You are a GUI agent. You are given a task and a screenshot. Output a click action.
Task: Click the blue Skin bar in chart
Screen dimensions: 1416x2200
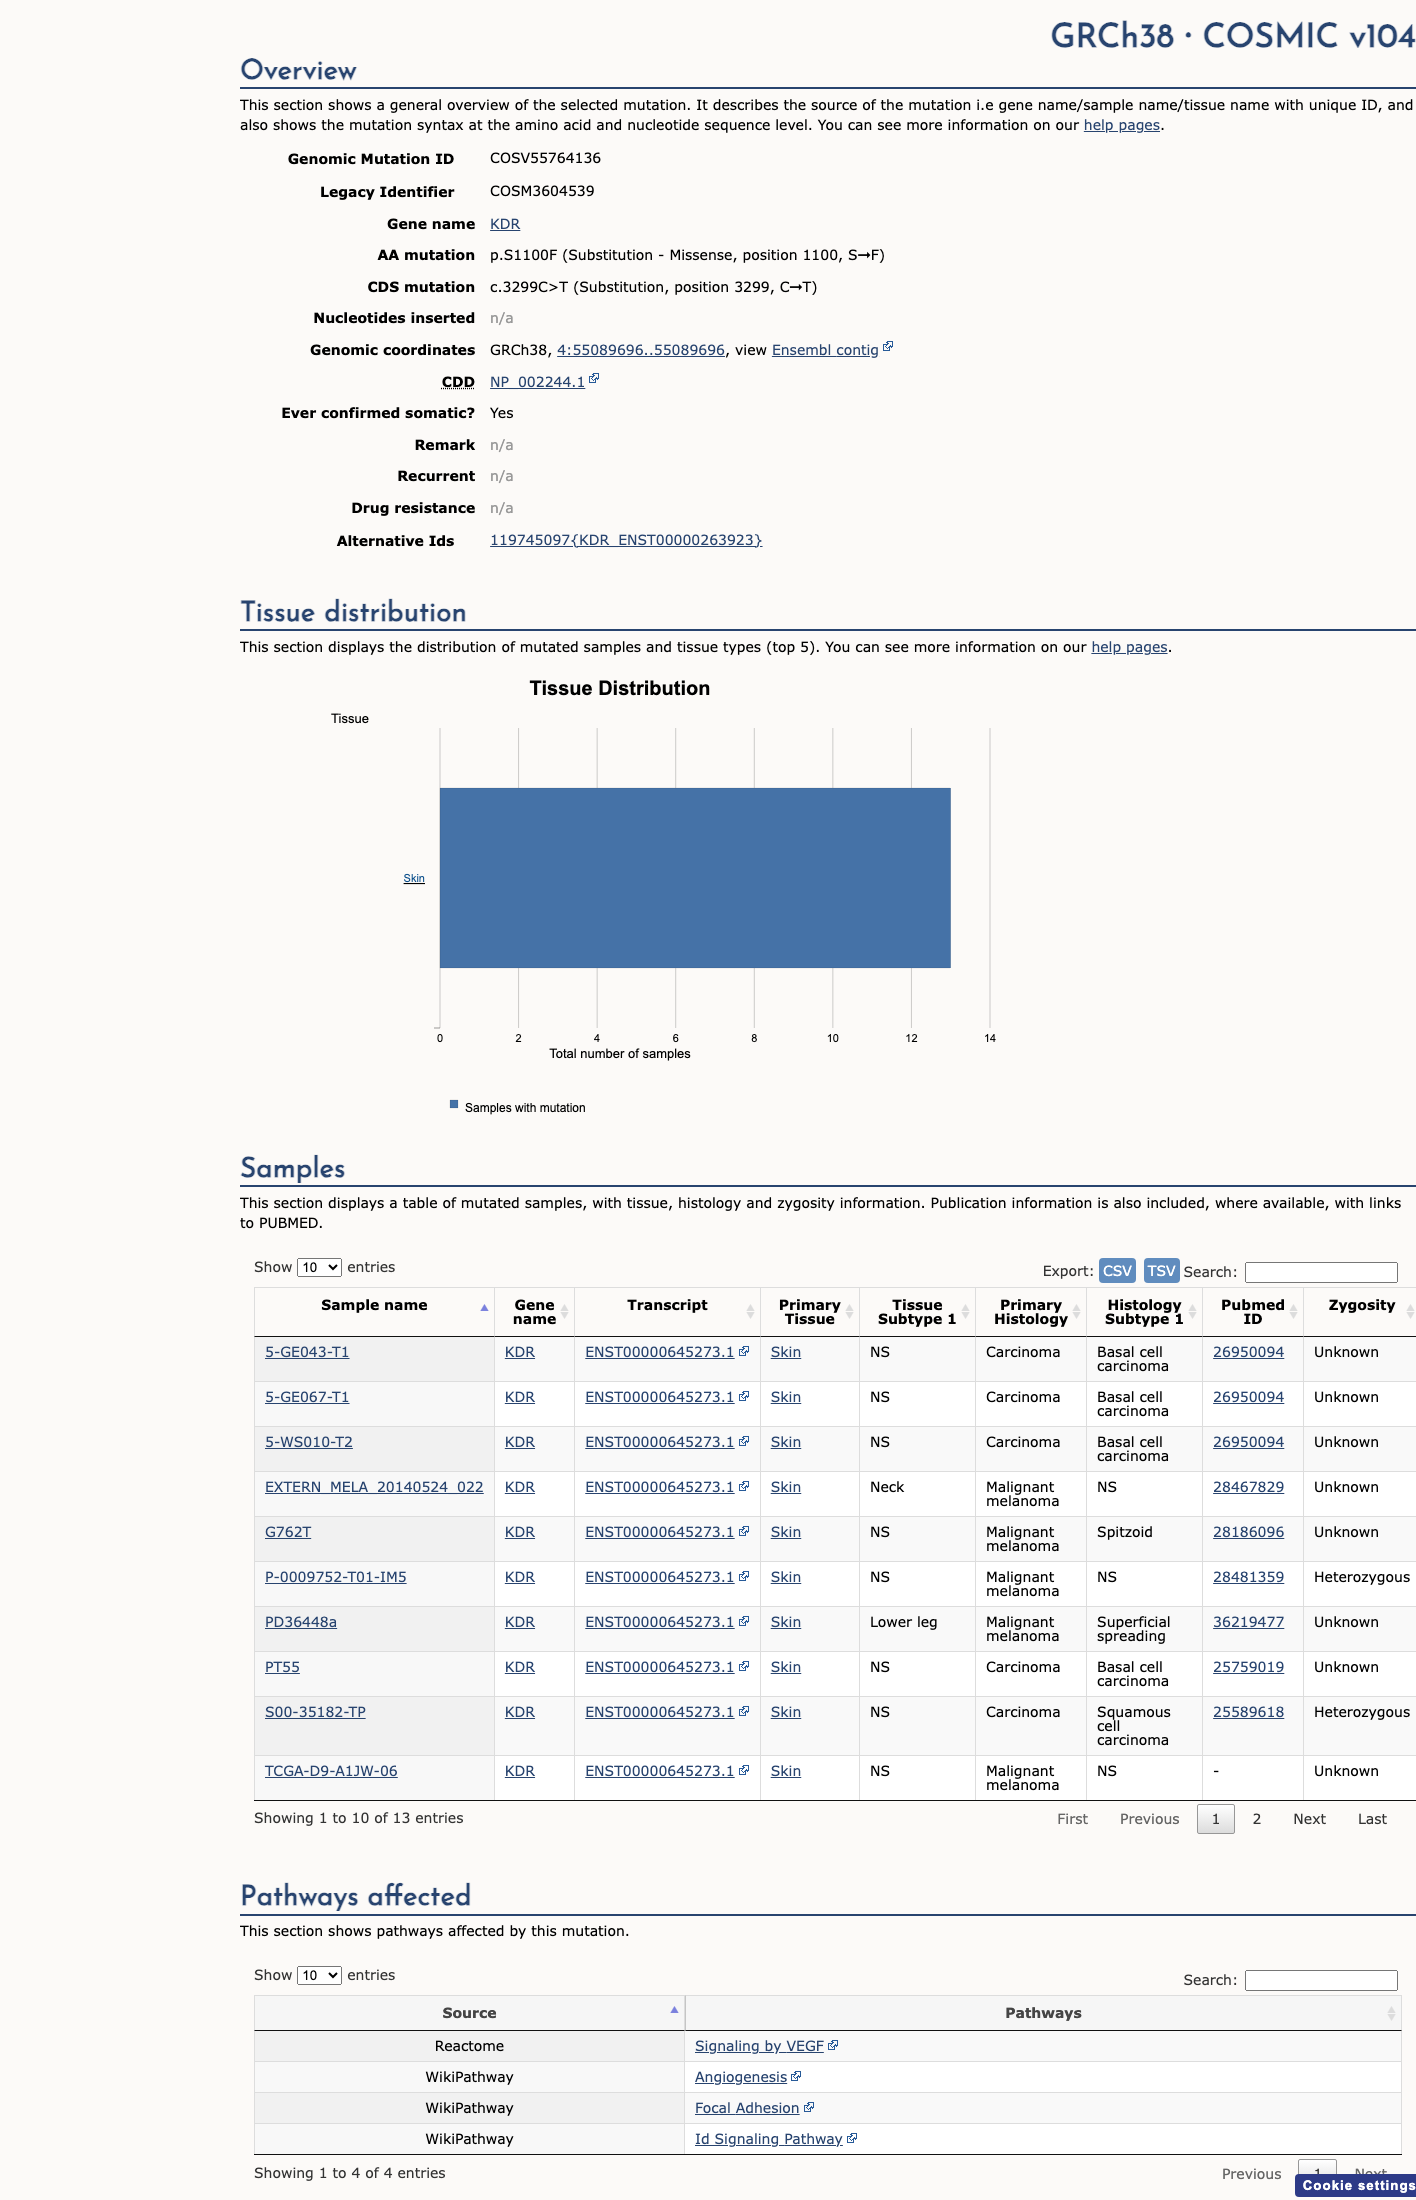point(695,878)
